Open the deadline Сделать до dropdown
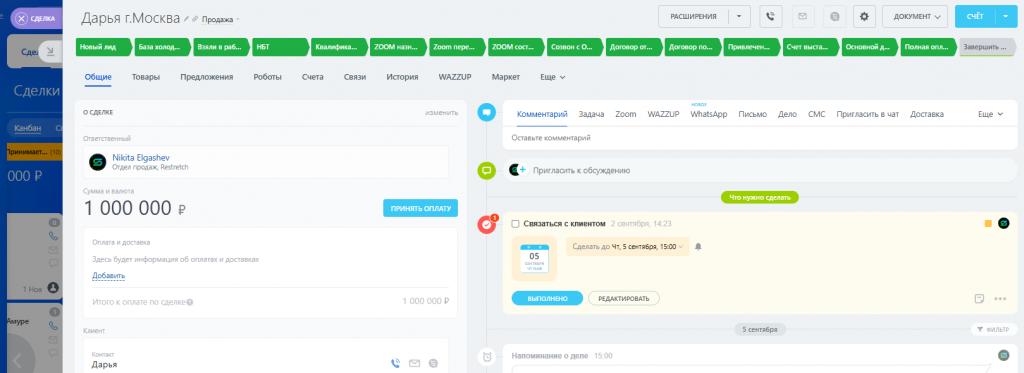Screen dimensions: 1024x373 pos(627,246)
